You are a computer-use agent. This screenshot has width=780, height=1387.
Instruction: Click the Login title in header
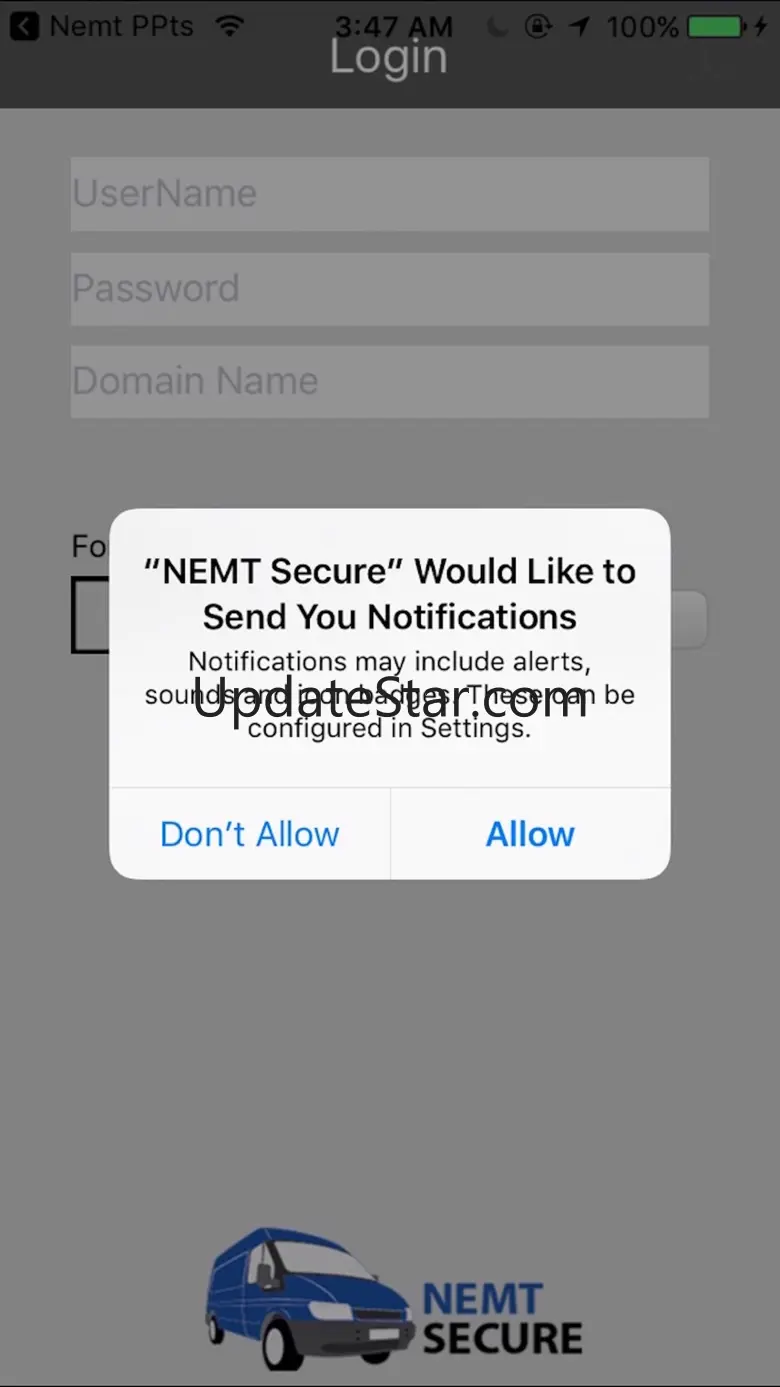pyautogui.click(x=389, y=60)
